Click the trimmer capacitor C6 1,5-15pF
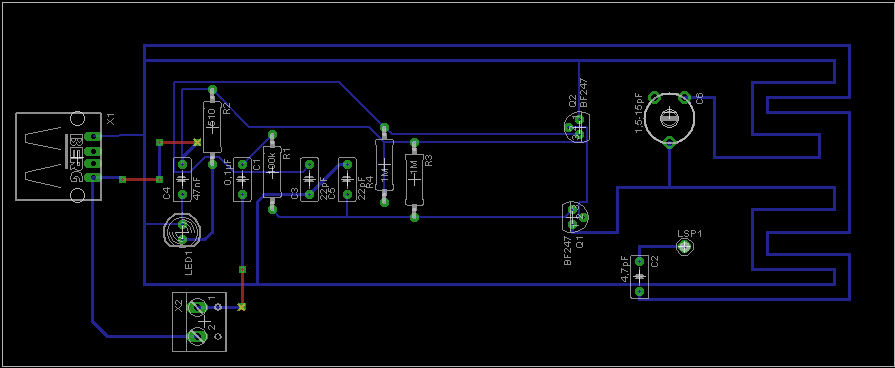 pyautogui.click(x=669, y=119)
